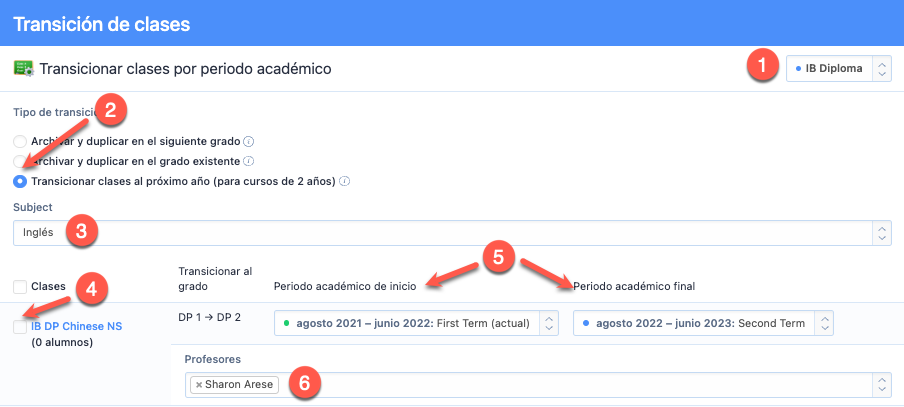Click the blue dot in end period selector
Screen dimensions: 904x407
click(586, 323)
